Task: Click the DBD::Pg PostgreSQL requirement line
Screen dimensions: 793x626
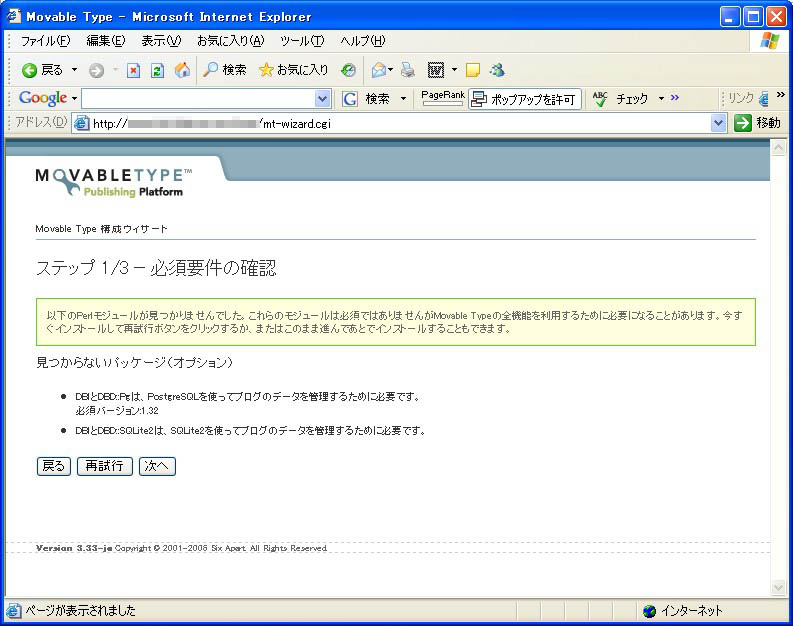Action: (x=248, y=397)
